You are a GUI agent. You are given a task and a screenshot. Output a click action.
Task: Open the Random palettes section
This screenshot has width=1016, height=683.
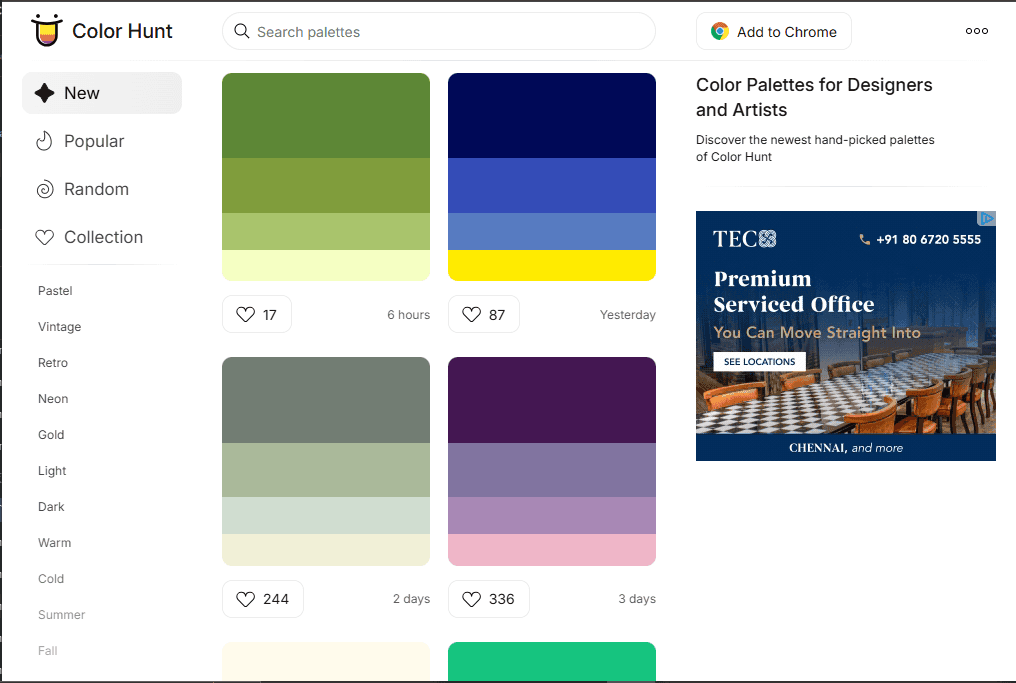[x=102, y=189]
